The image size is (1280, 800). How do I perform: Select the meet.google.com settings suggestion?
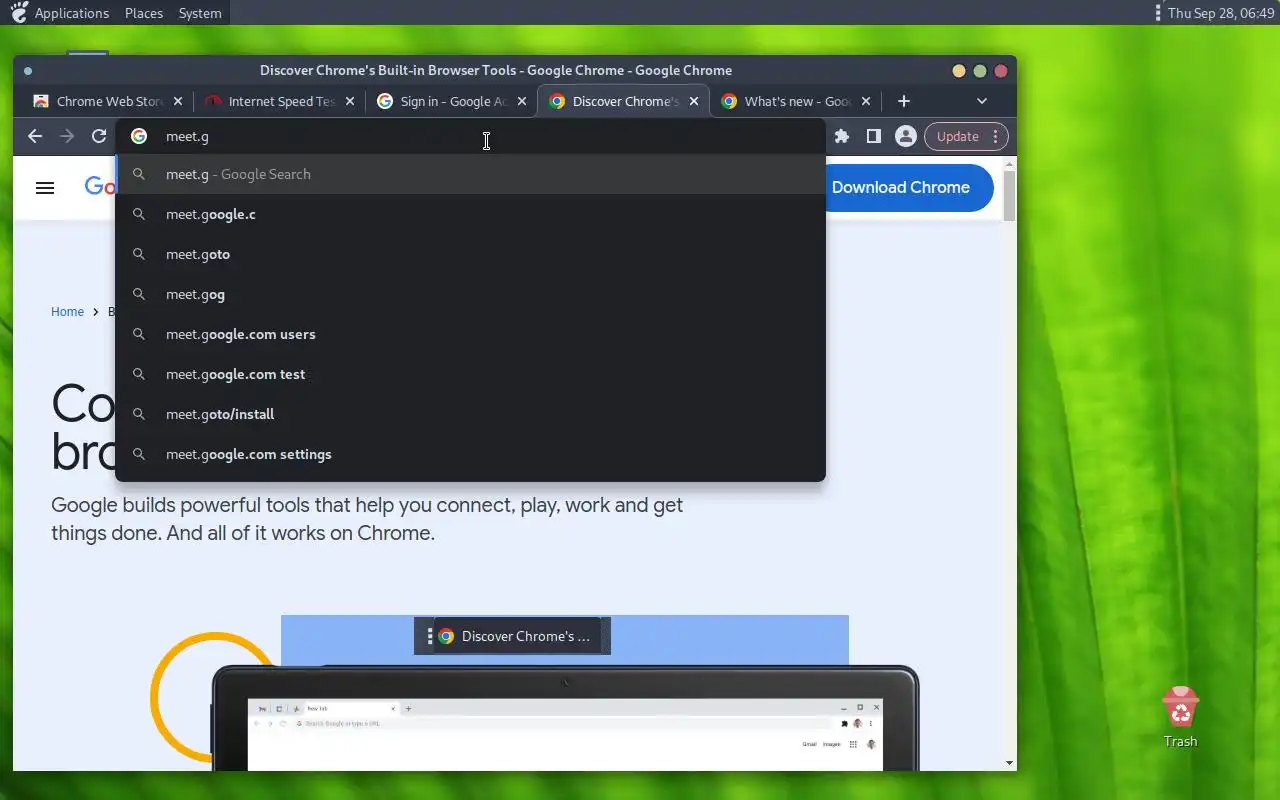470,454
